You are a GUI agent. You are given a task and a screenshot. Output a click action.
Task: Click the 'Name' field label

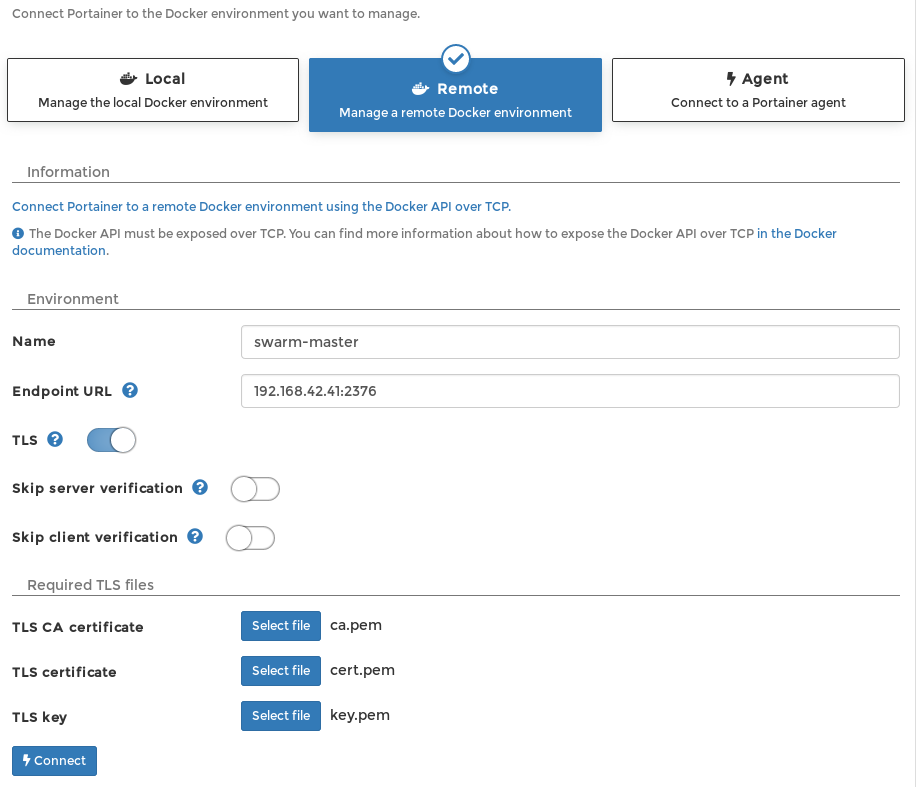pos(34,341)
